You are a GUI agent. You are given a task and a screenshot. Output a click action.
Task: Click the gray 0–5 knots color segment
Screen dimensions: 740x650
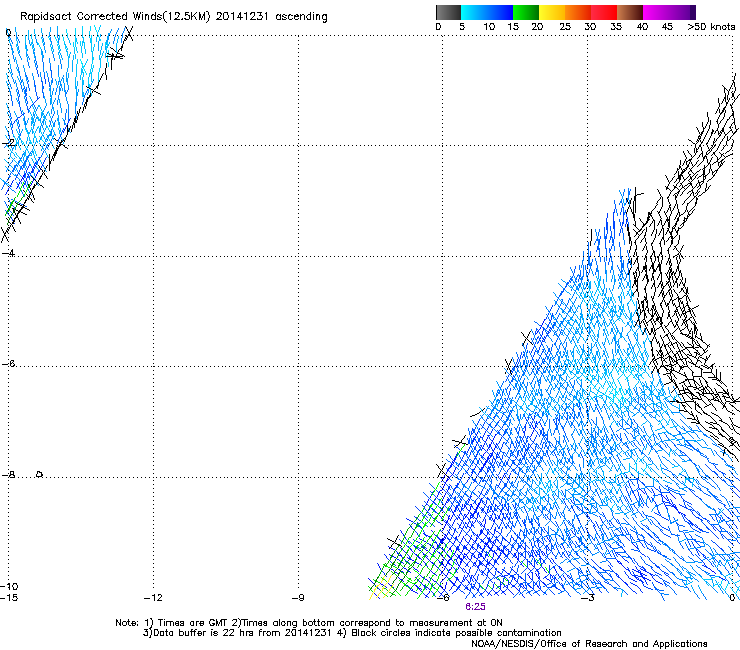tap(448, 12)
